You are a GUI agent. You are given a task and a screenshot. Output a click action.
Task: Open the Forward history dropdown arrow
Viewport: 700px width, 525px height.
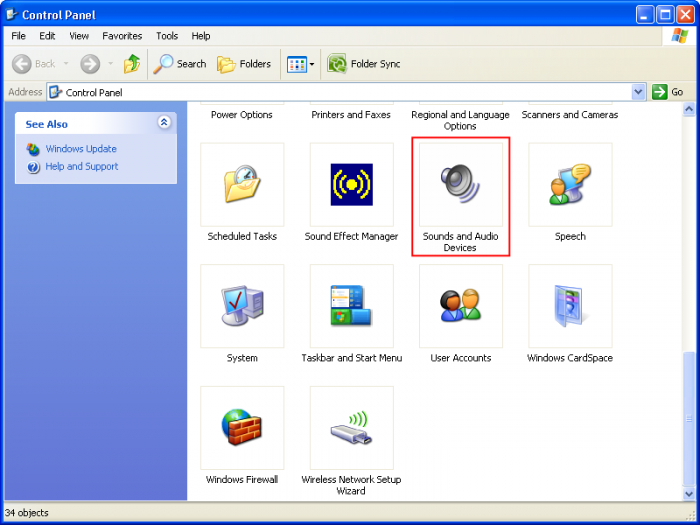pos(110,64)
